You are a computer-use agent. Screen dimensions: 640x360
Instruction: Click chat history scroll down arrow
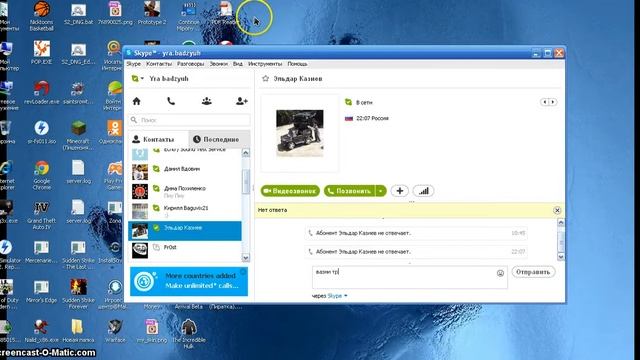561,257
